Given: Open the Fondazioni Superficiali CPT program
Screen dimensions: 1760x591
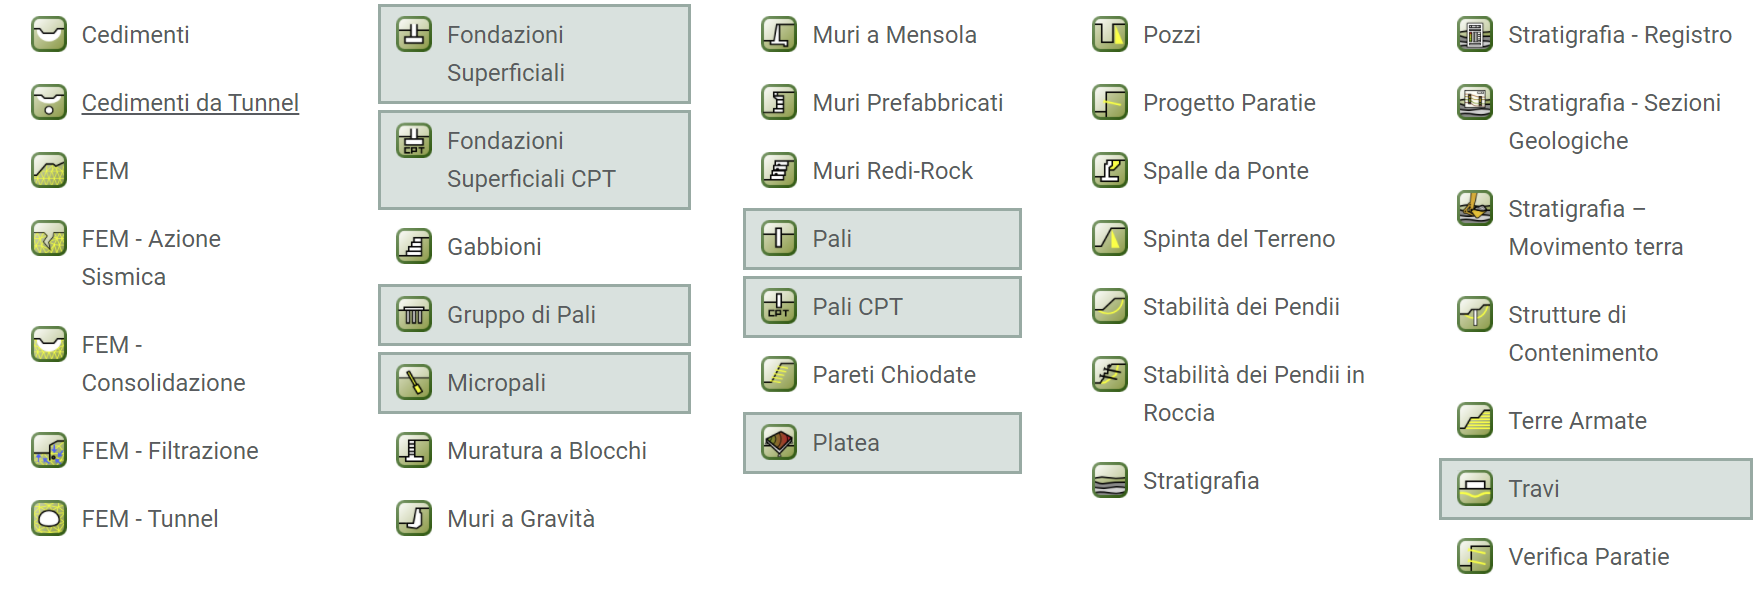Looking at the screenshot, I should [534, 160].
